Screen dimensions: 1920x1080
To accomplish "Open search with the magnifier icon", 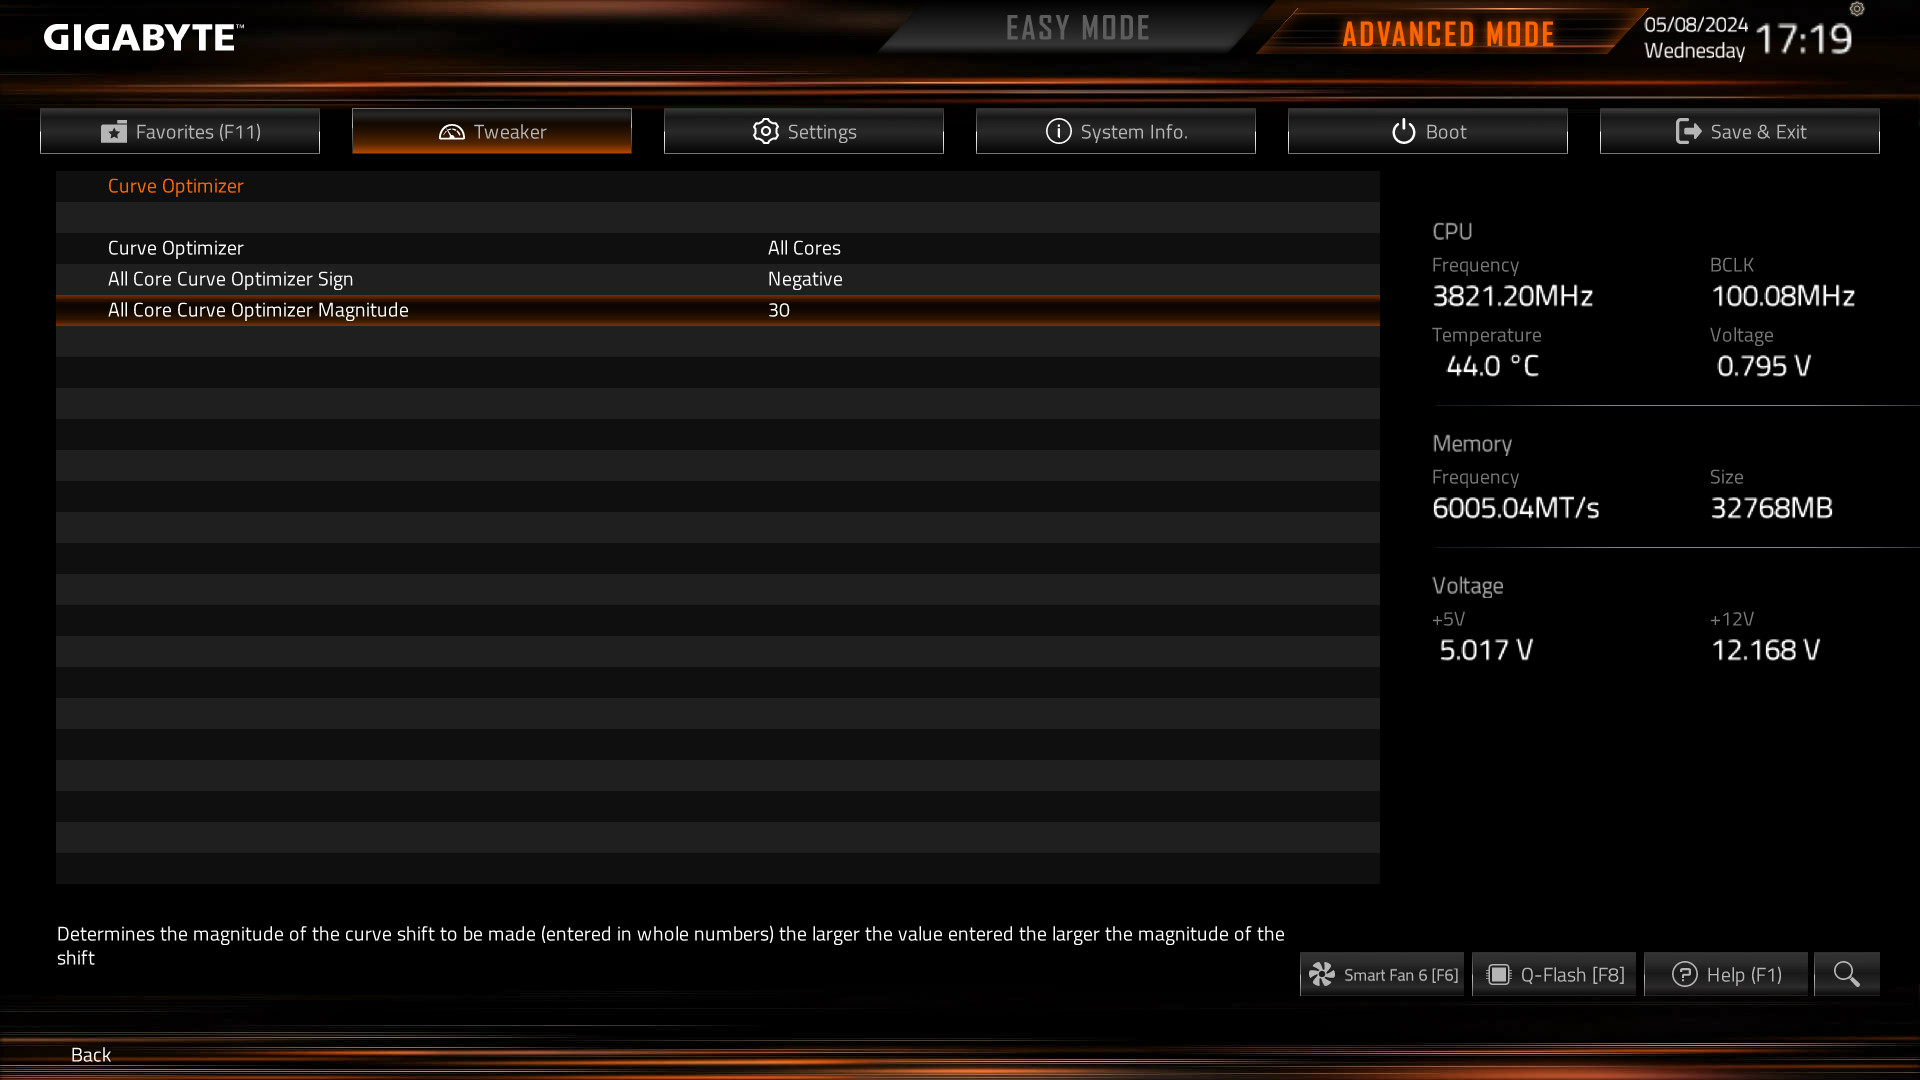I will [x=1847, y=974].
